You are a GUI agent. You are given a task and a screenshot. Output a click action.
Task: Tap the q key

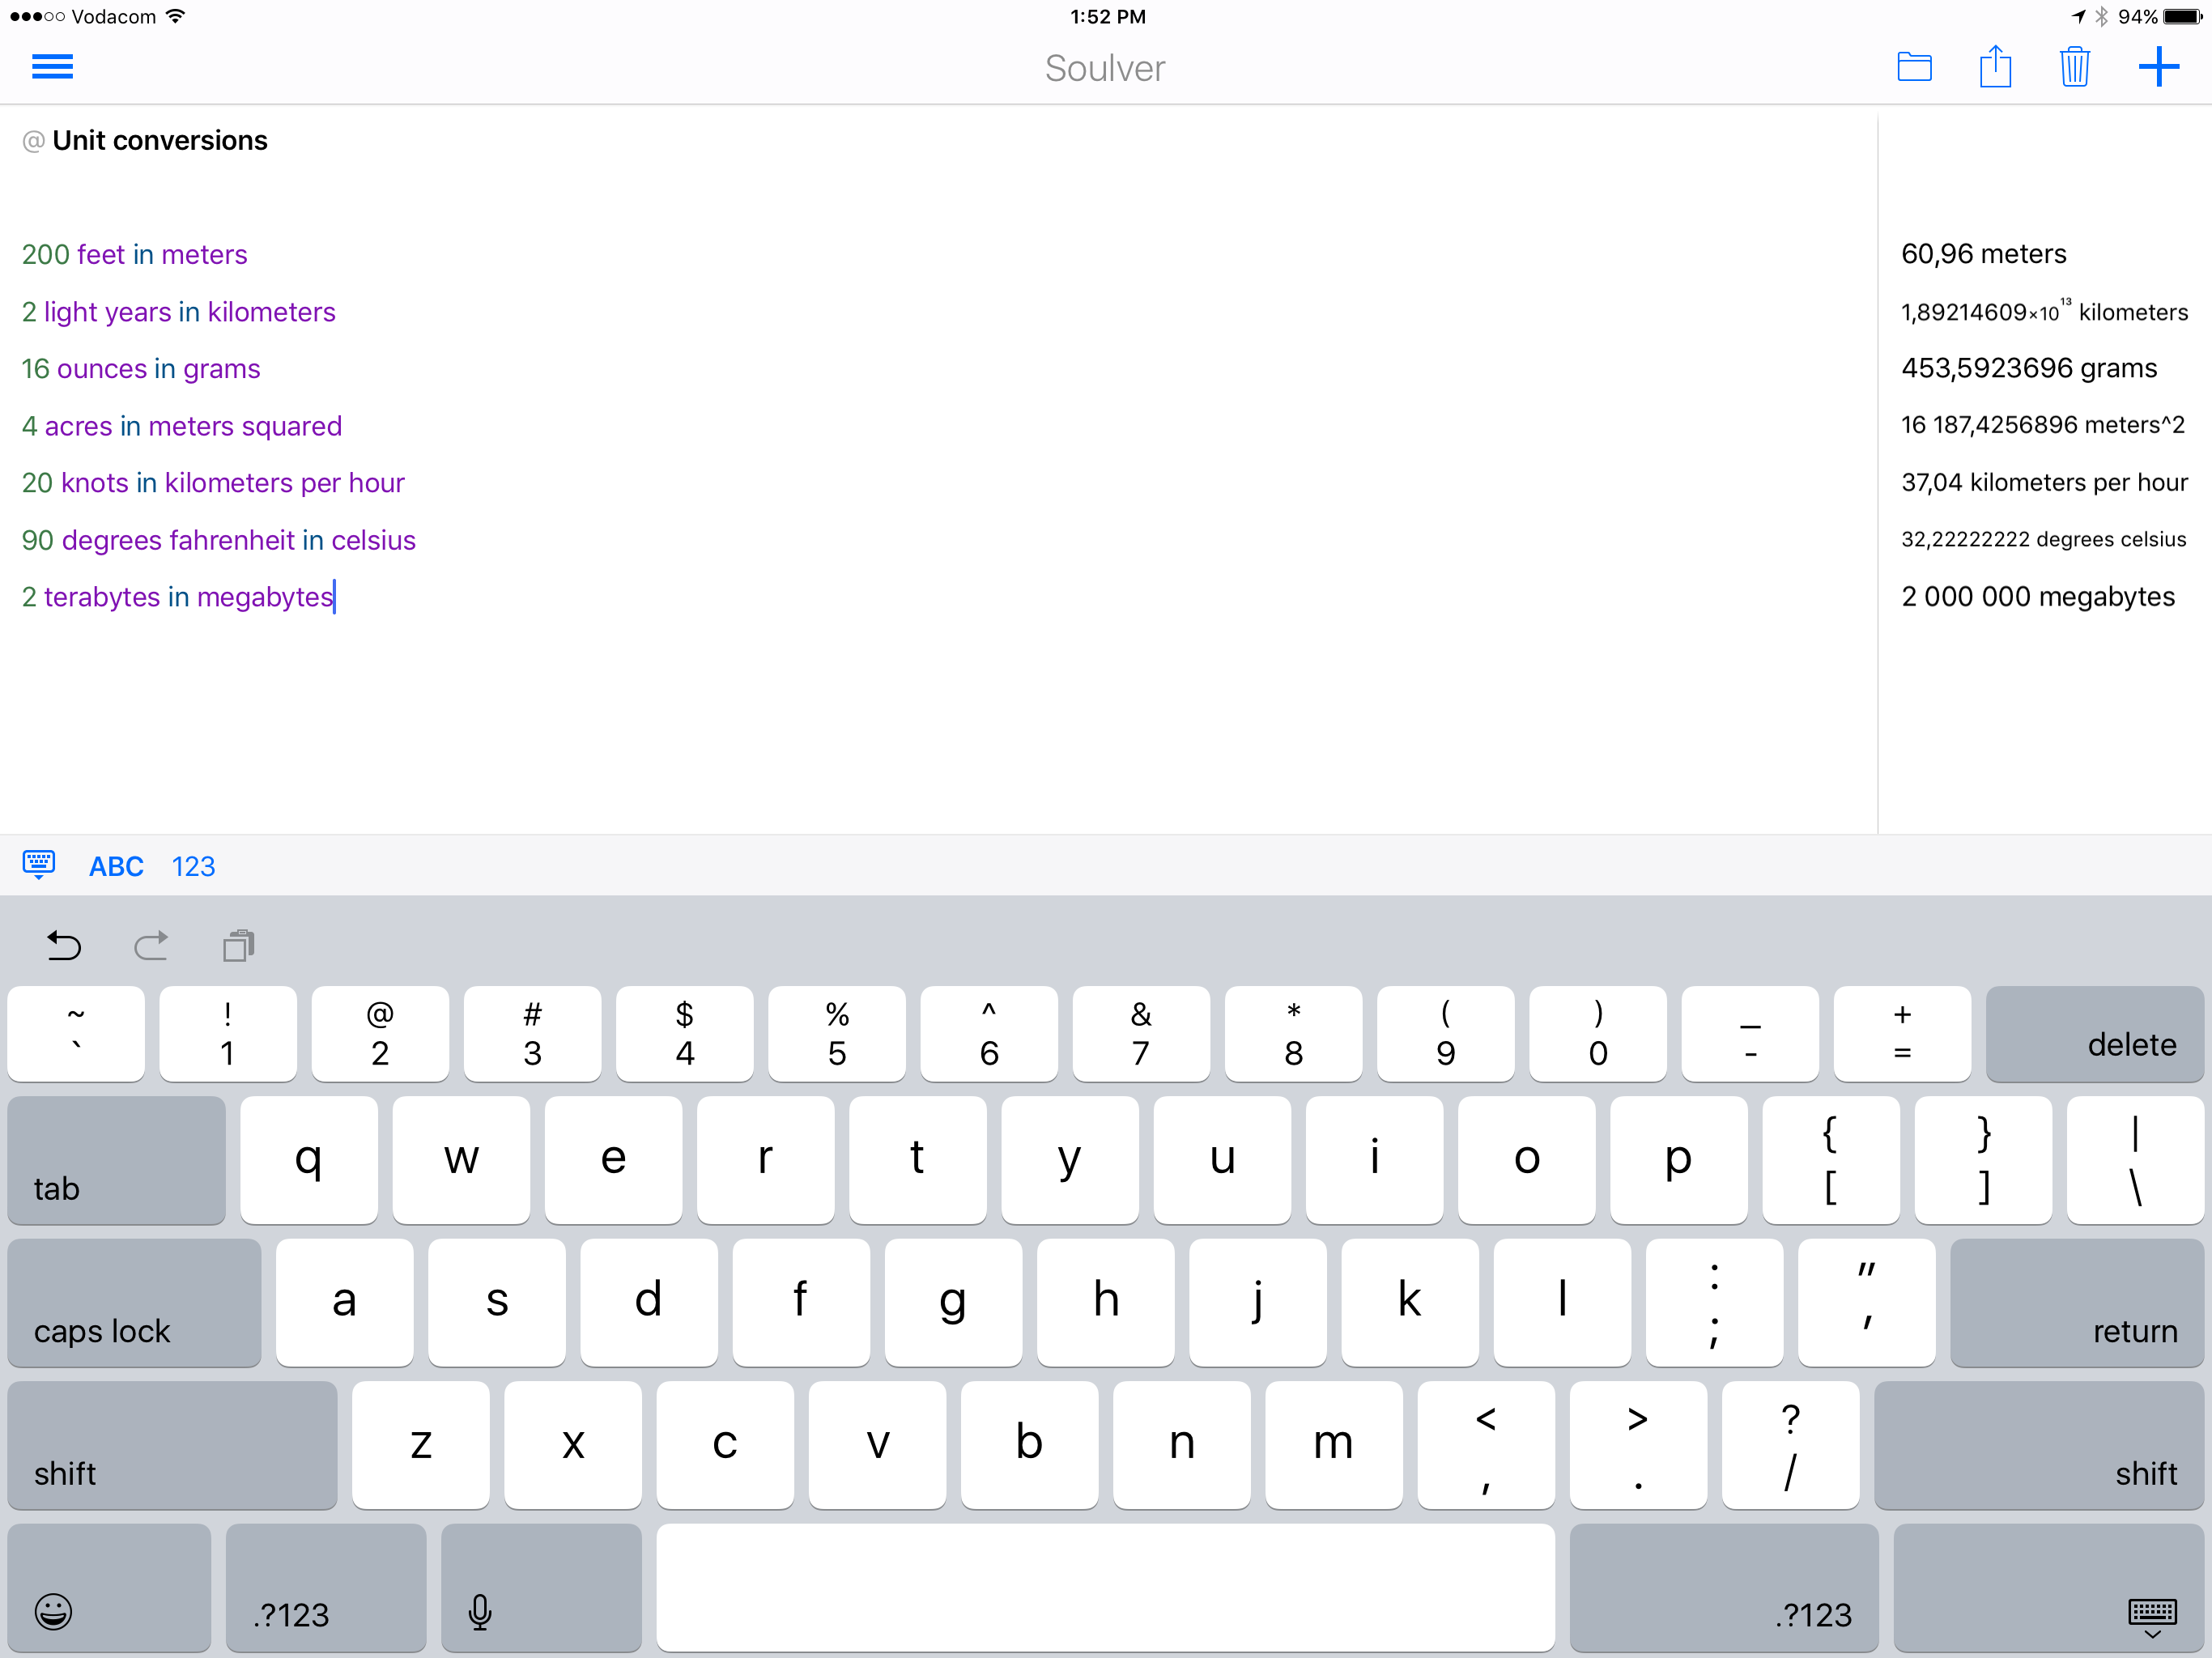point(309,1160)
